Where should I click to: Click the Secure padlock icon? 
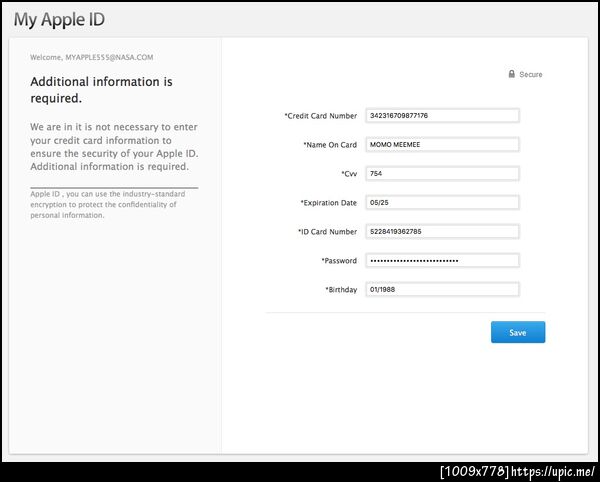pyautogui.click(x=512, y=74)
